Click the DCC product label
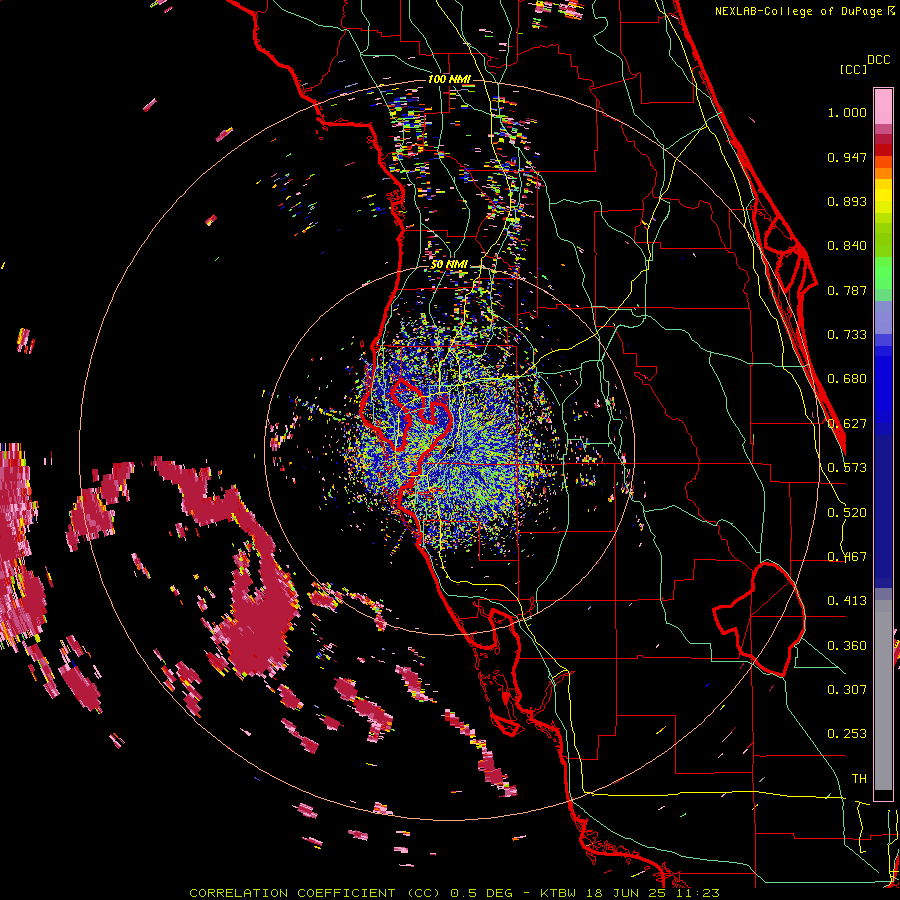Image resolution: width=900 pixels, height=900 pixels. coord(878,60)
